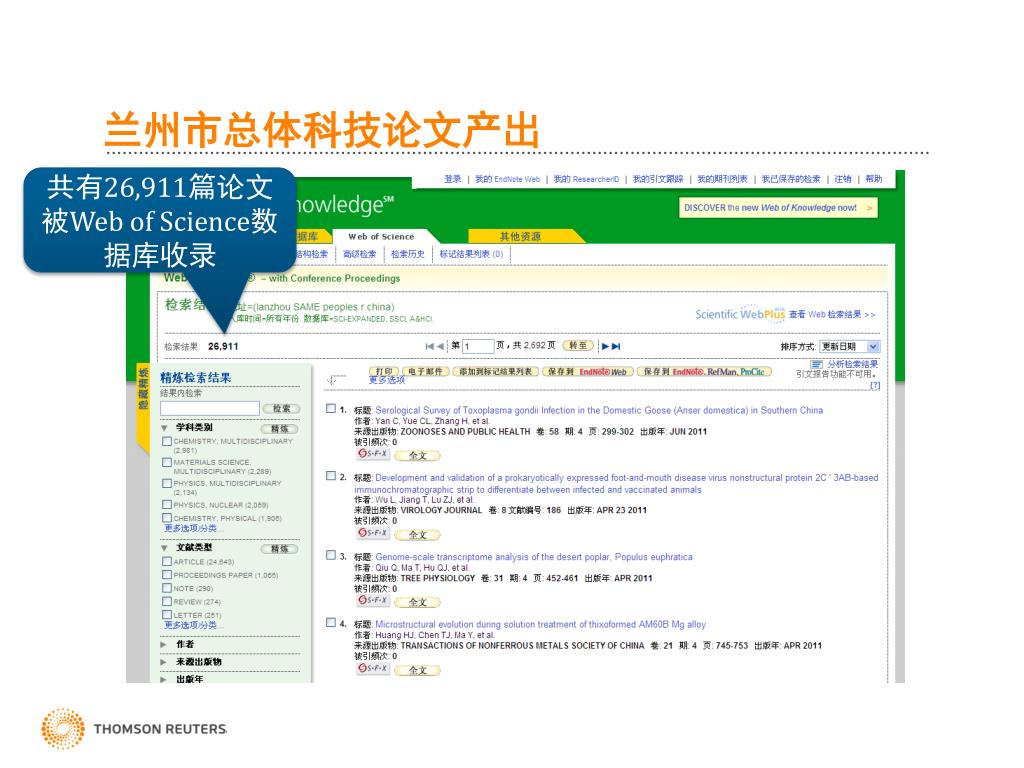
Task: Collapse the 文献类型 section
Action: point(165,548)
